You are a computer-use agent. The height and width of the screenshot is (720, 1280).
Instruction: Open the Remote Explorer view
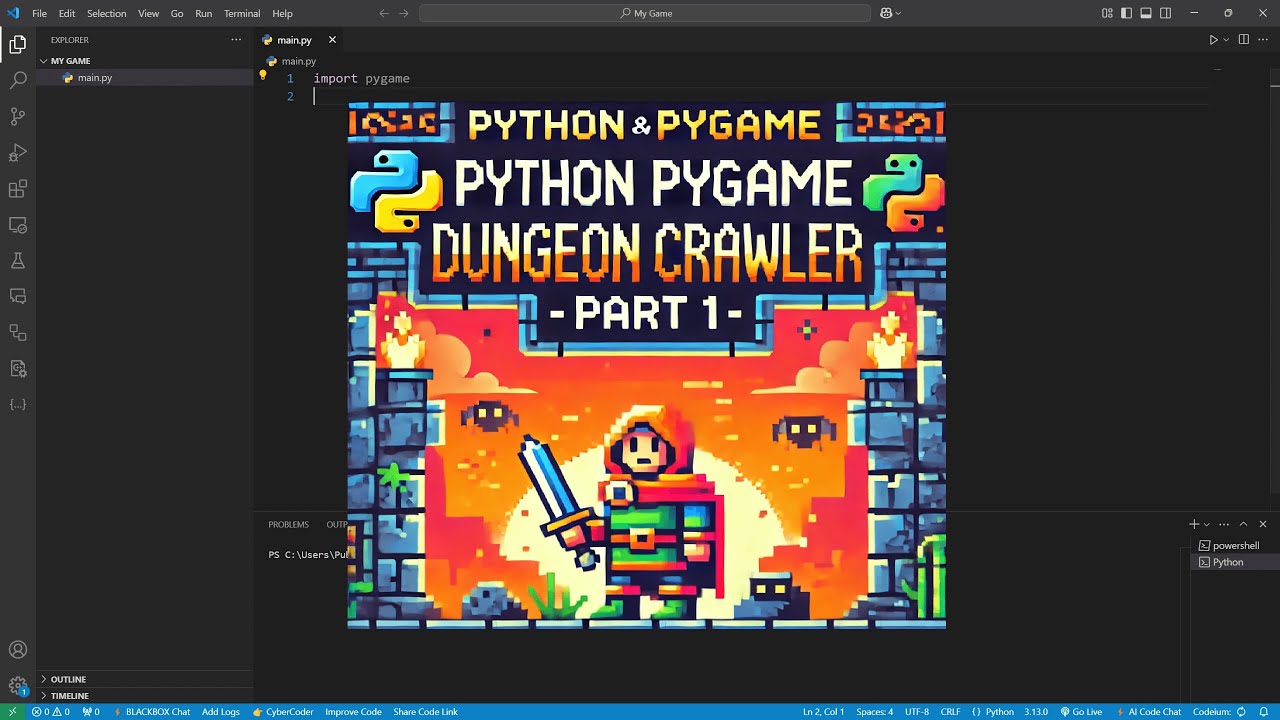(18, 224)
